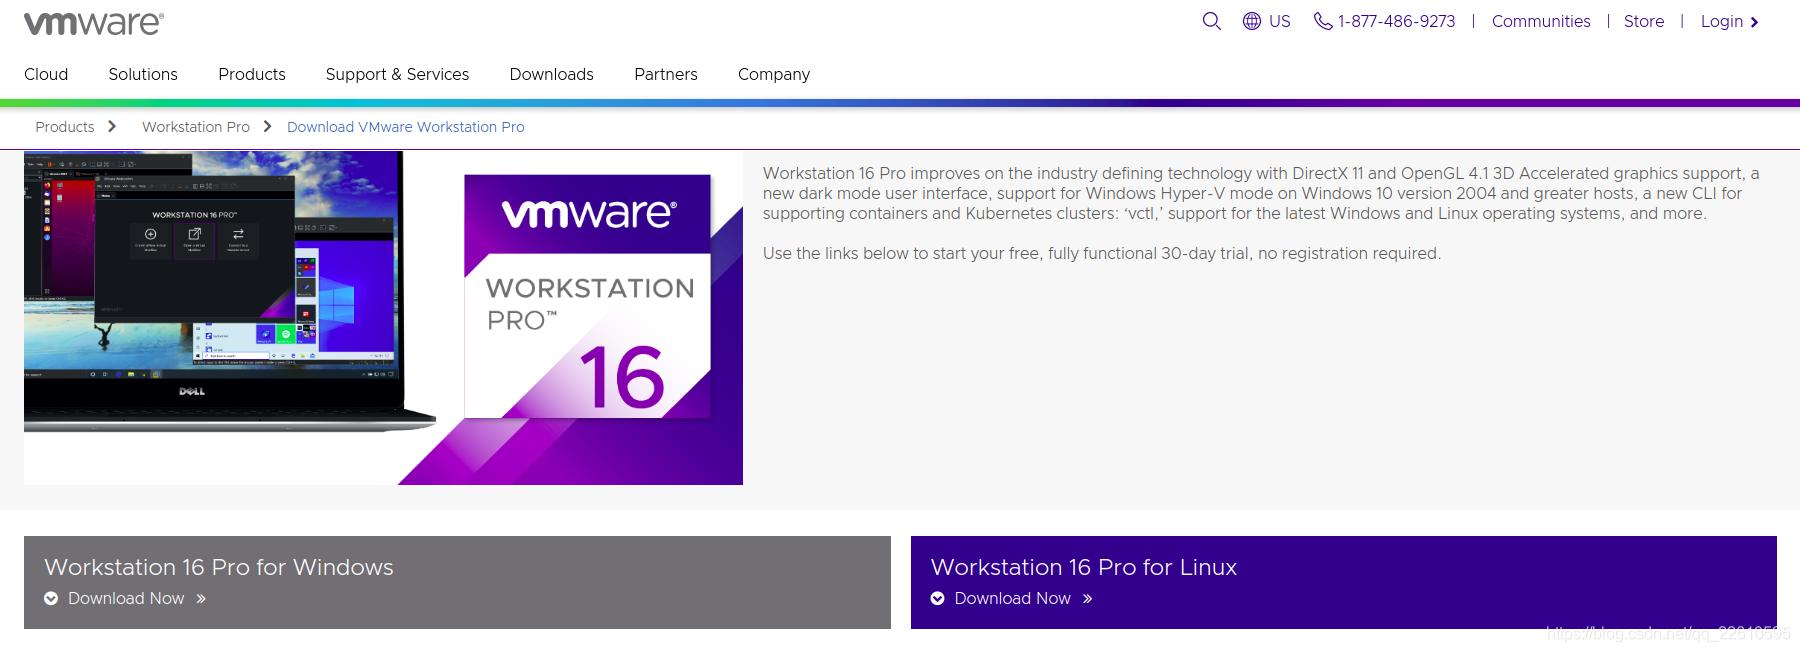The height and width of the screenshot is (652, 1800).
Task: Click chevron after Products breadcrumb
Action: click(112, 126)
